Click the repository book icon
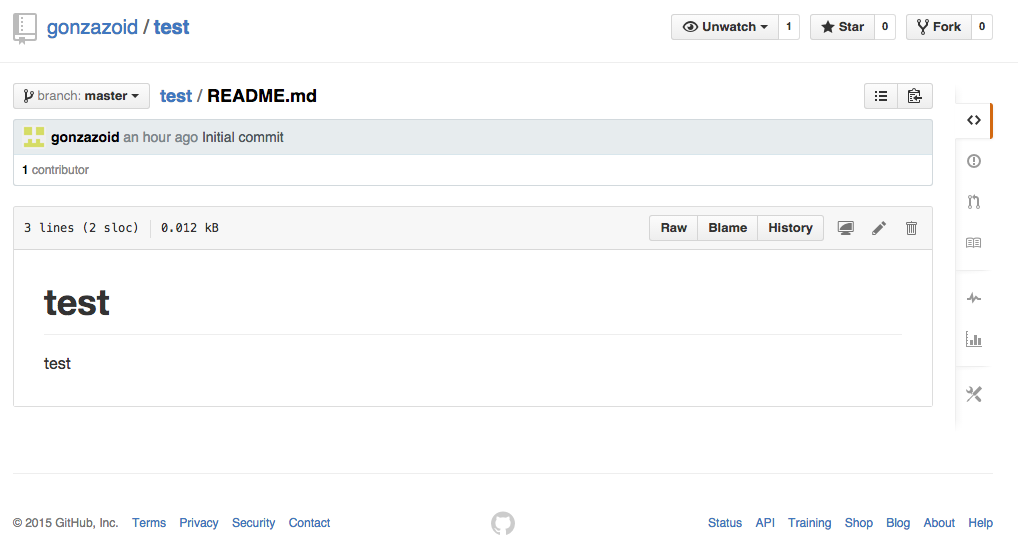The width and height of the screenshot is (1018, 550). (25, 29)
